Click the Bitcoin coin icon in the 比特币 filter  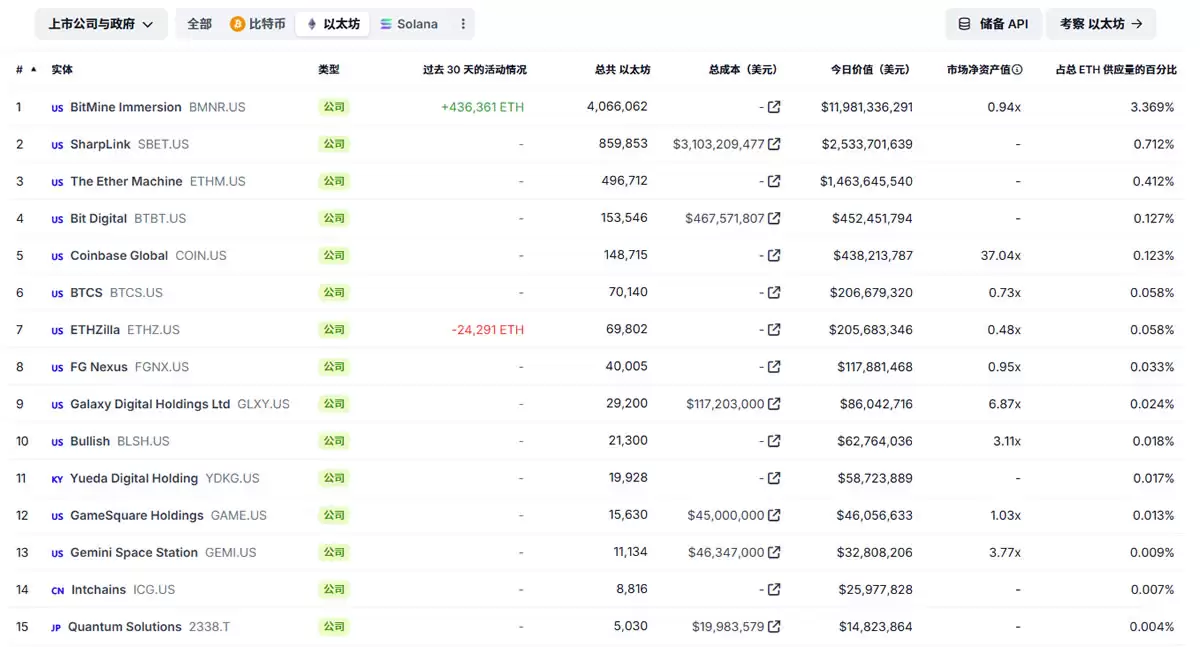pyautogui.click(x=238, y=24)
